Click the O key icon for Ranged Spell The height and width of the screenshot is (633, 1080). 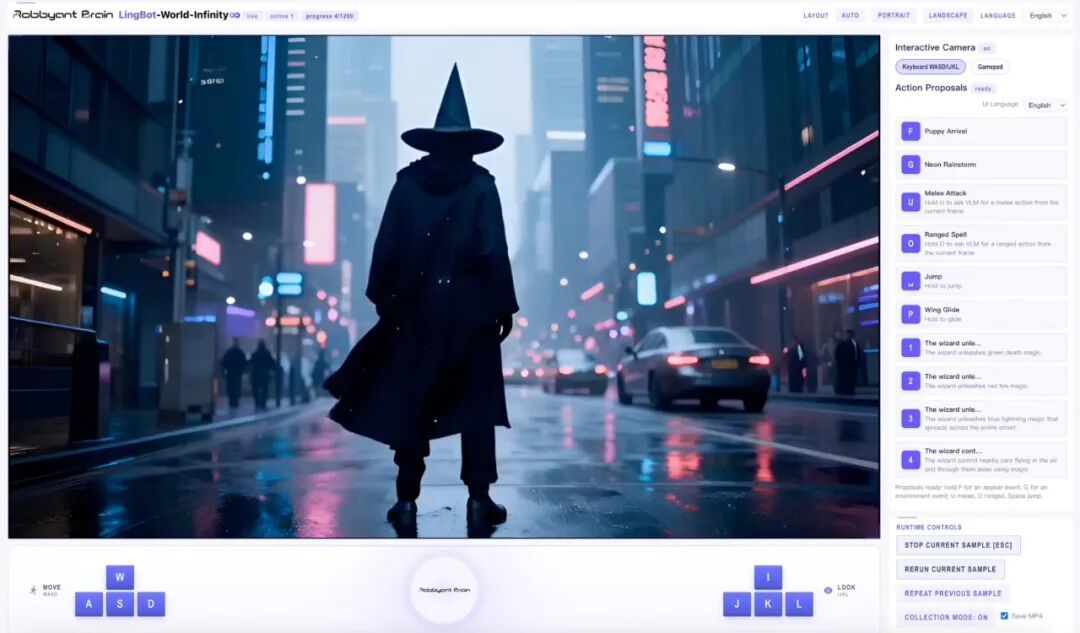(x=911, y=243)
